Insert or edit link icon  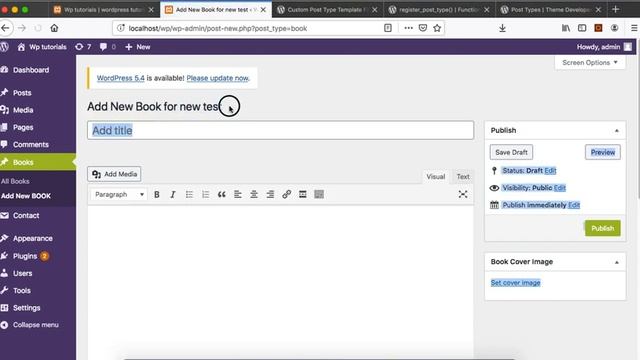coord(287,195)
